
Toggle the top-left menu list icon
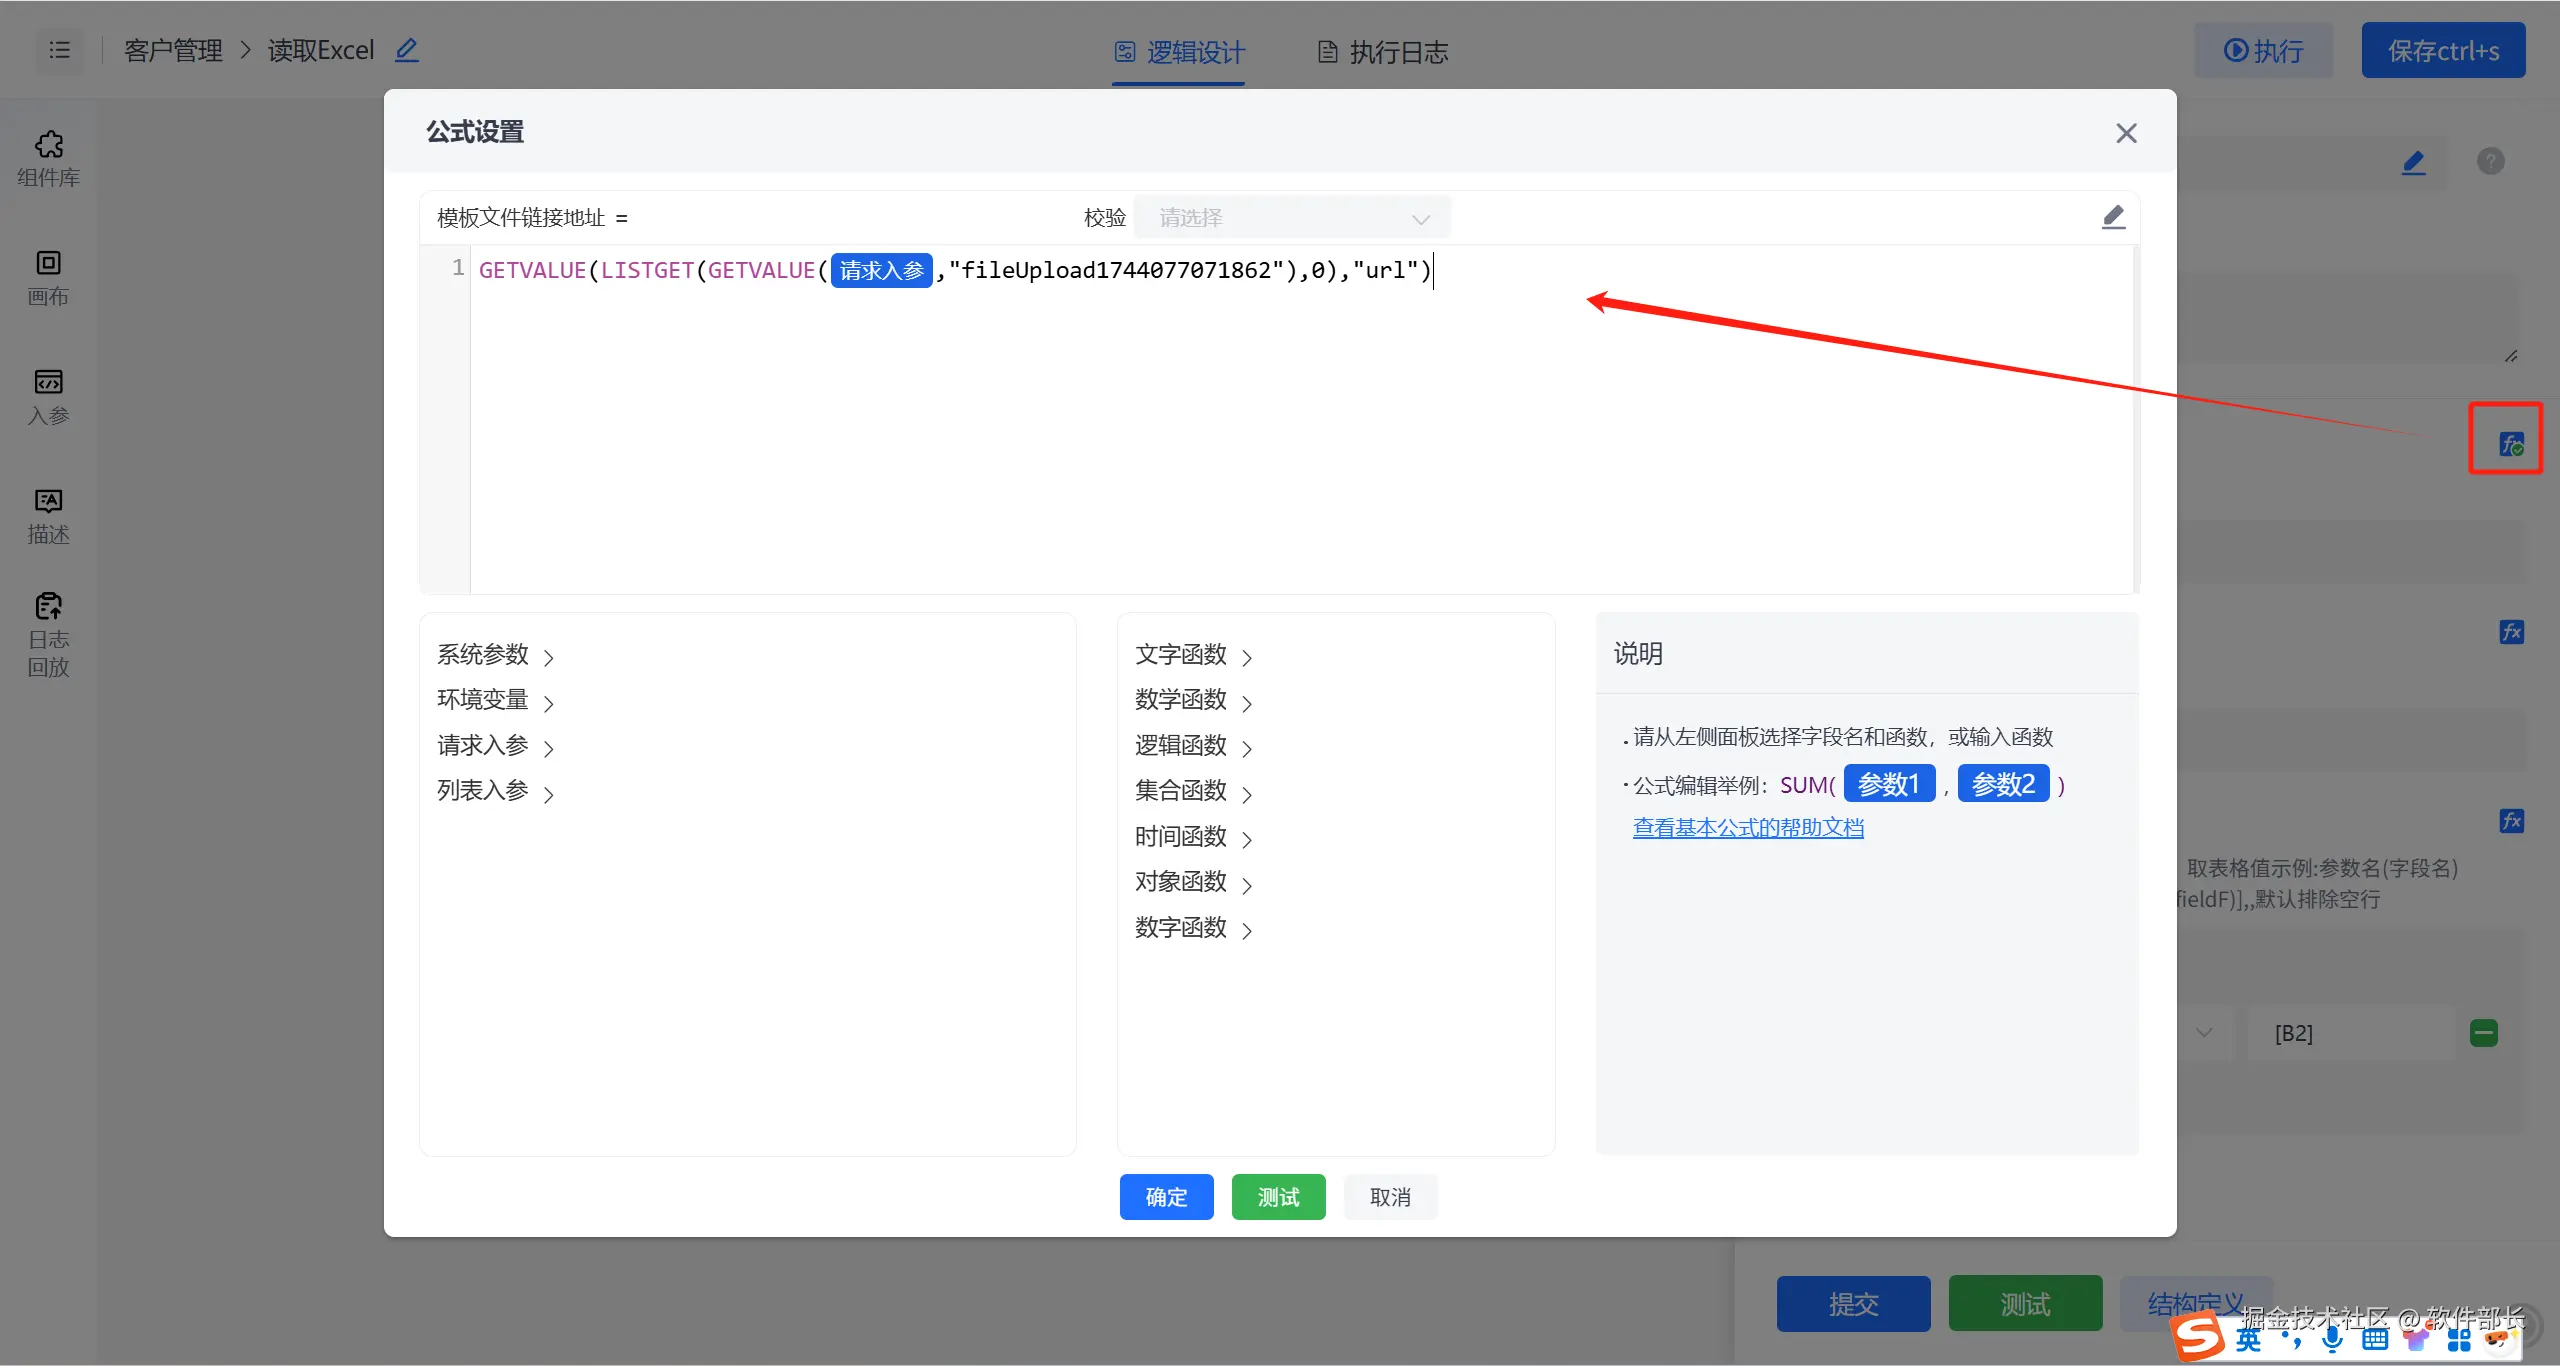(x=60, y=50)
